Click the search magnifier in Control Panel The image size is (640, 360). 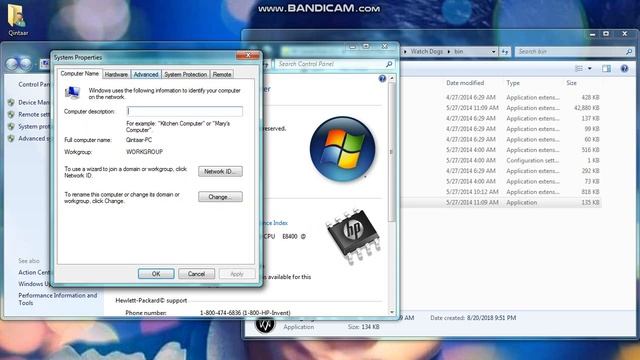(x=389, y=64)
